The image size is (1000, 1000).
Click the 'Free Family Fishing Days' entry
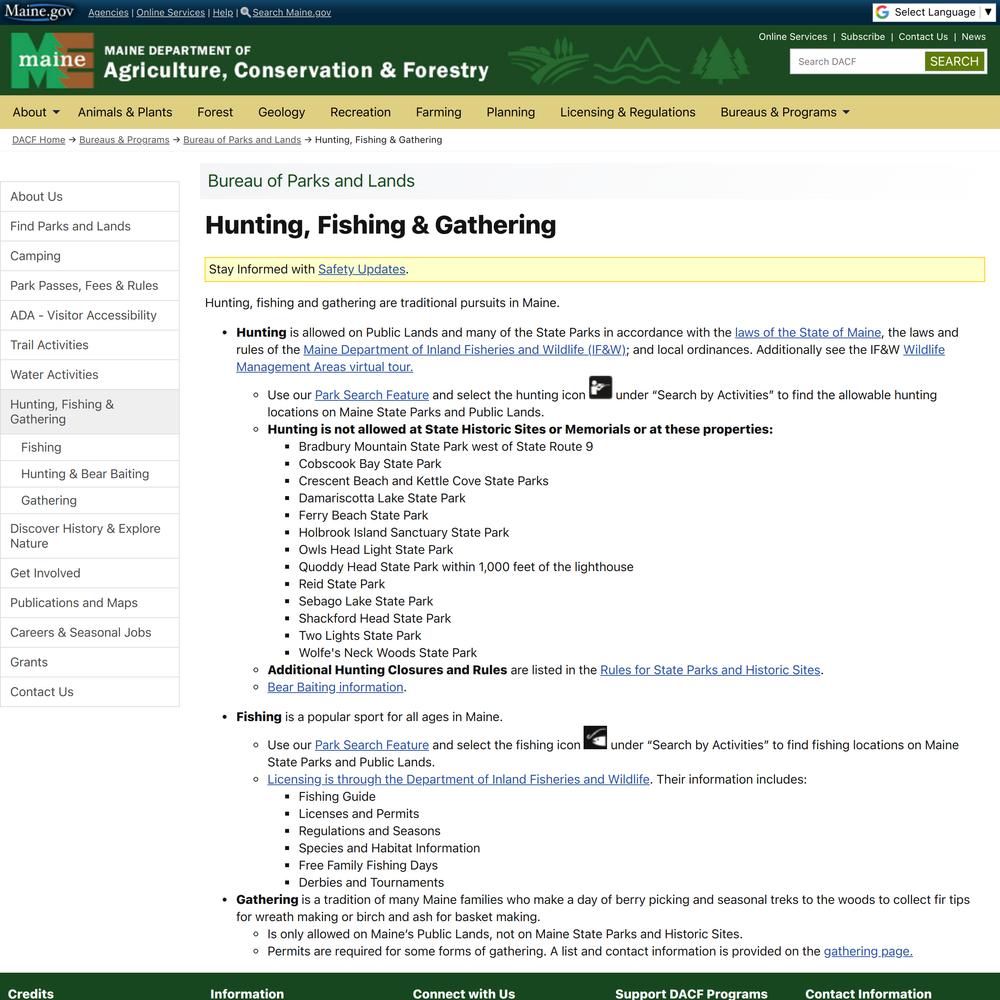(368, 865)
